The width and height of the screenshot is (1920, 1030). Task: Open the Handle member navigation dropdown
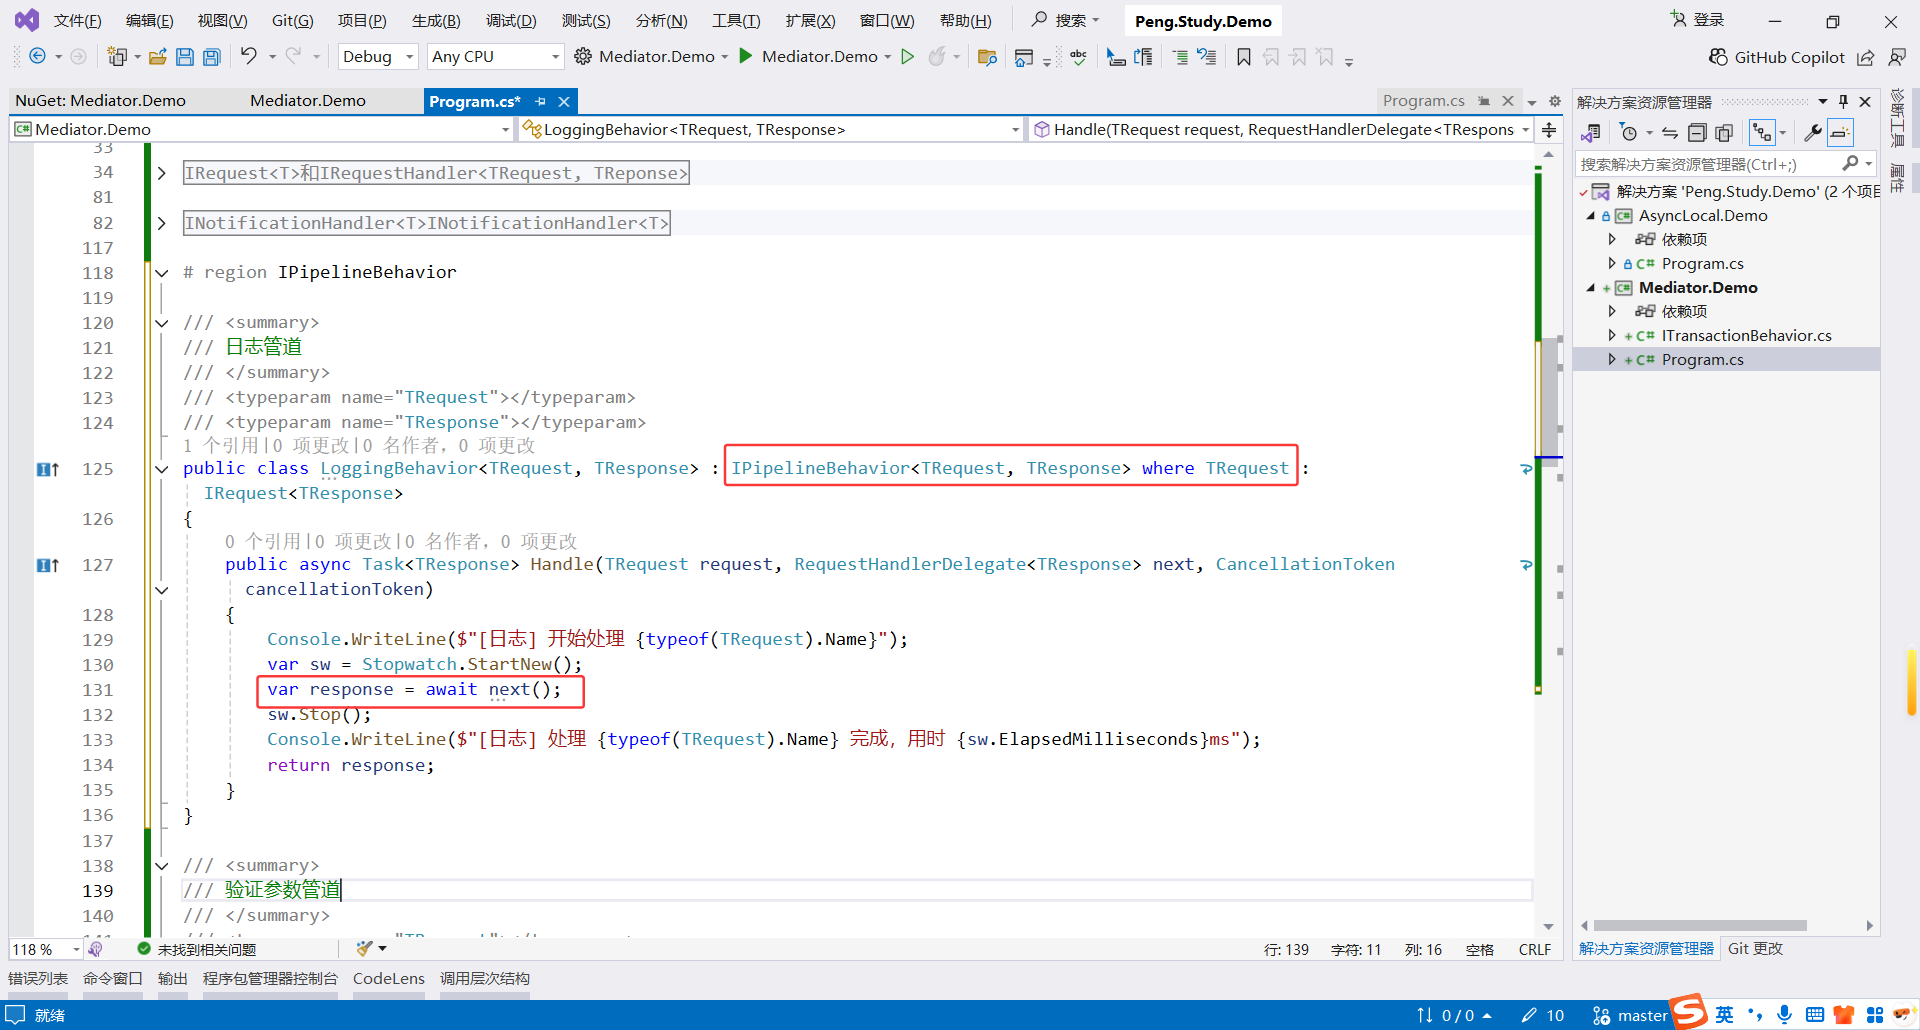[x=1281, y=129]
